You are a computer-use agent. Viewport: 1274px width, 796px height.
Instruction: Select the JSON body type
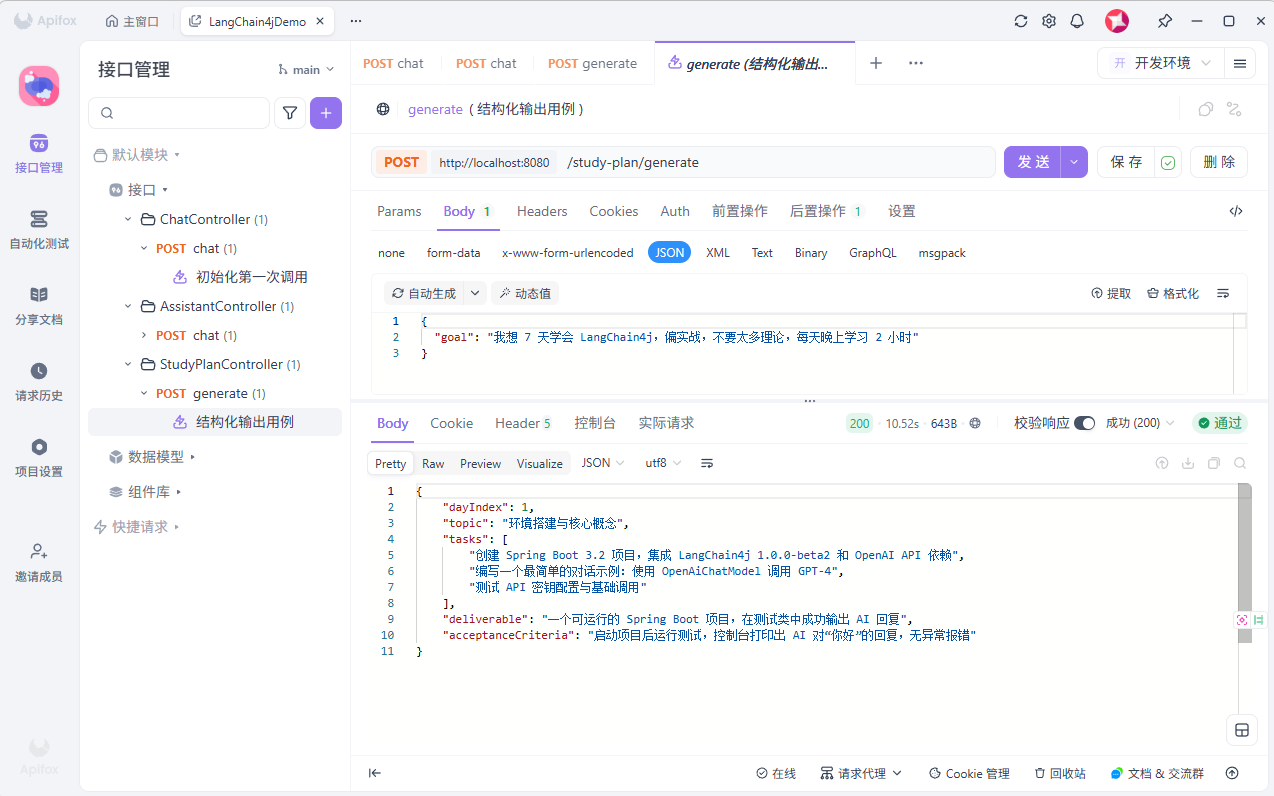pyautogui.click(x=670, y=253)
